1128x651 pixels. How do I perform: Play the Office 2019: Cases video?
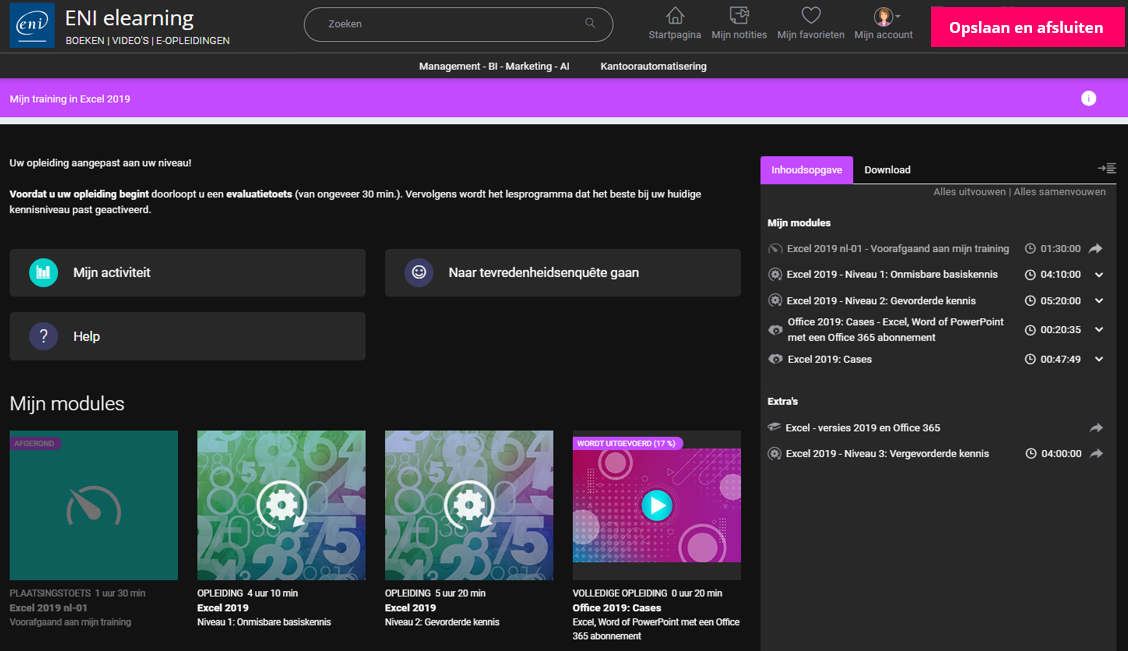coord(657,505)
